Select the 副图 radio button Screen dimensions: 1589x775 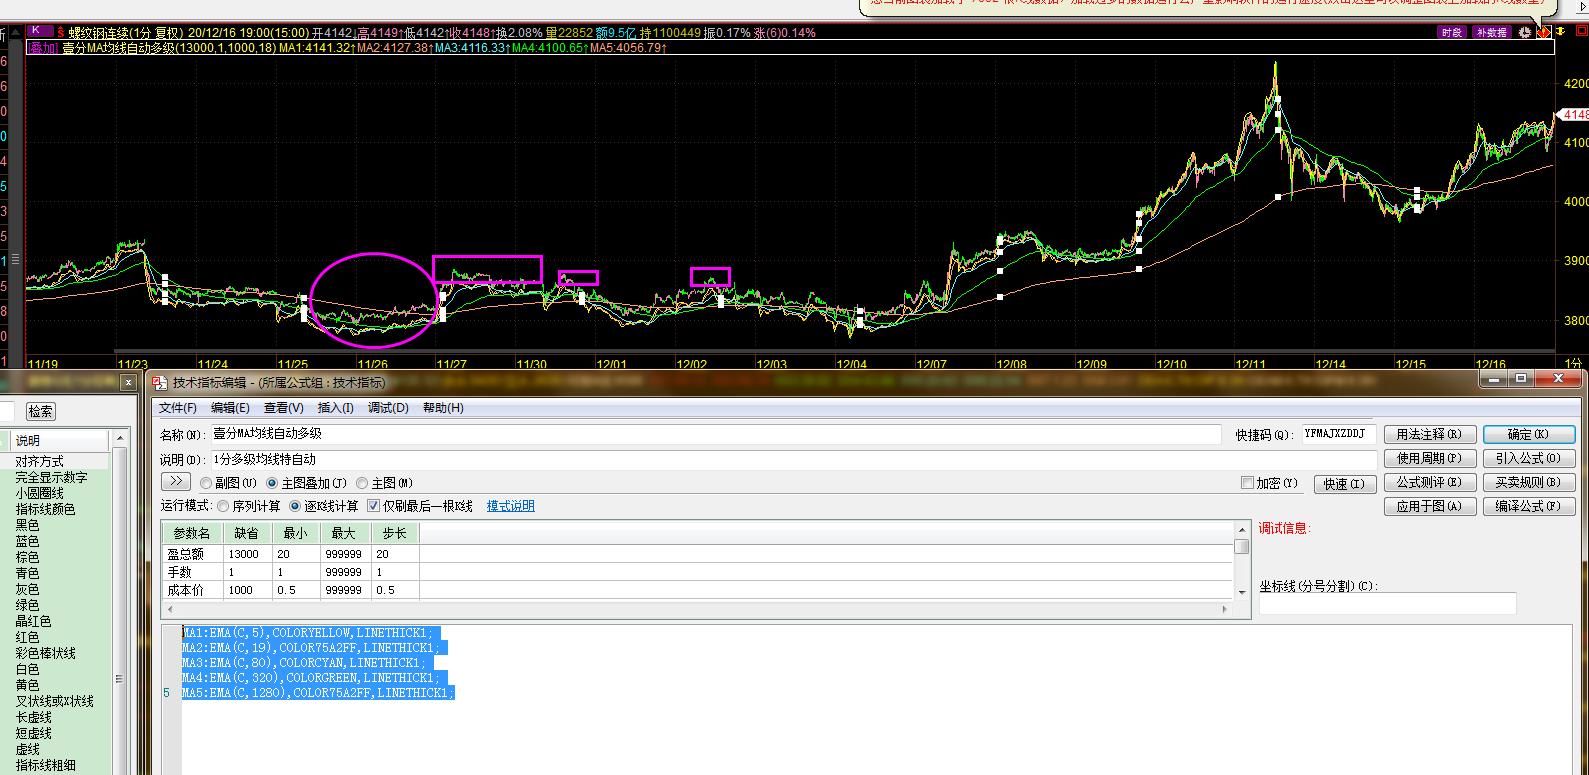pyautogui.click(x=206, y=483)
